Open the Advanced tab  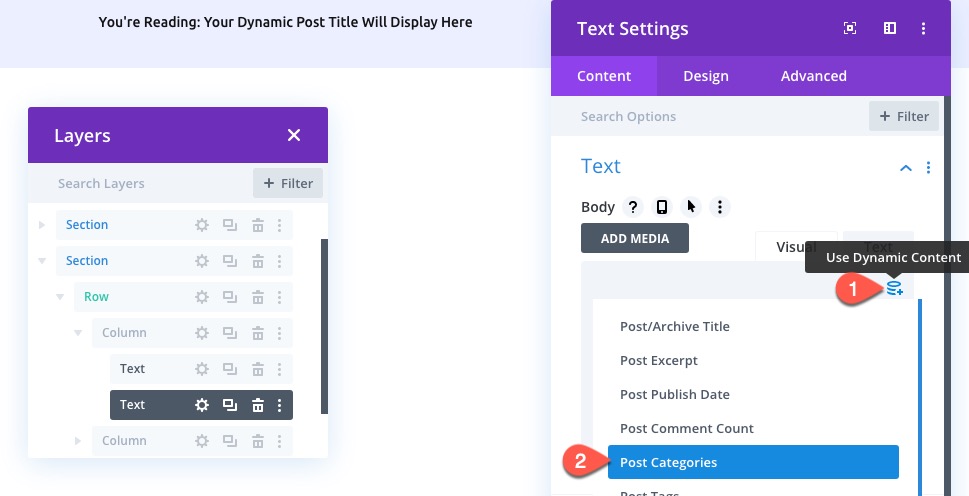(813, 76)
